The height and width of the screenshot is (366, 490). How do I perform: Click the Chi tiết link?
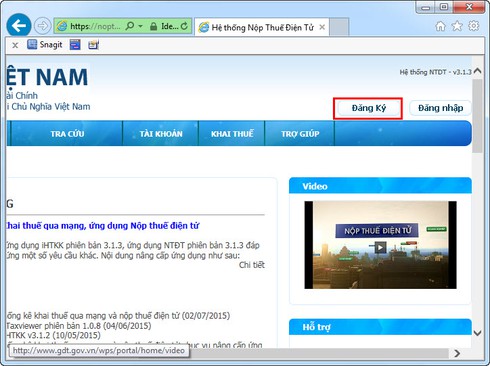click(252, 265)
